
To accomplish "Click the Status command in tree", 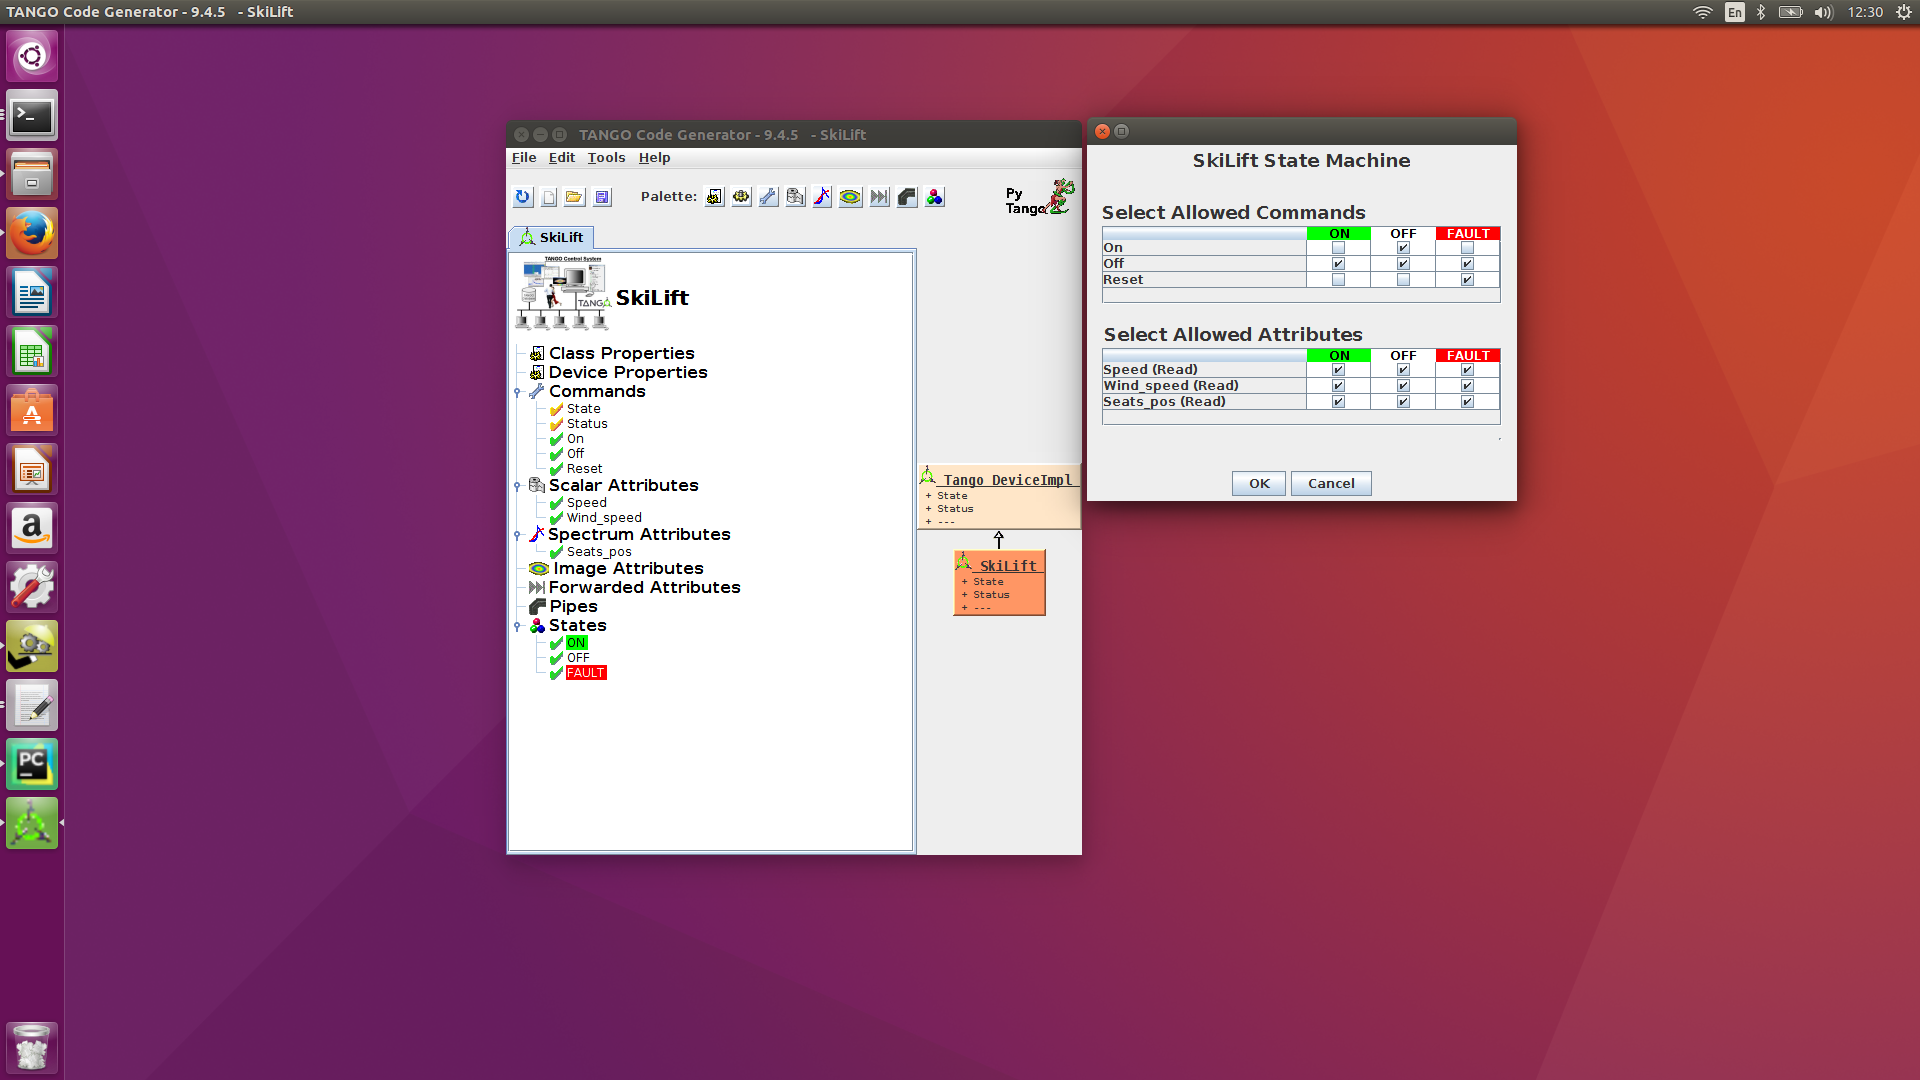I will coord(587,423).
